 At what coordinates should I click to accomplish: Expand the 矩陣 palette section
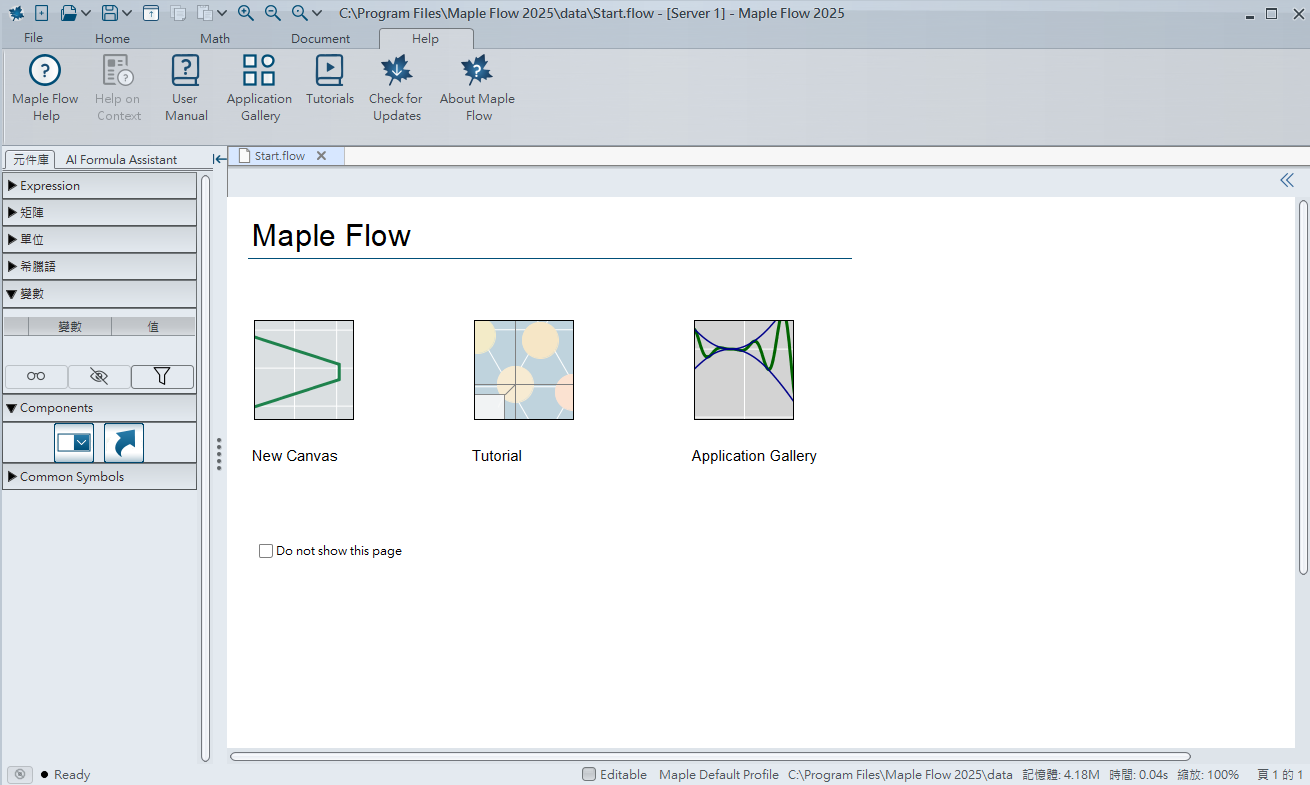(99, 213)
